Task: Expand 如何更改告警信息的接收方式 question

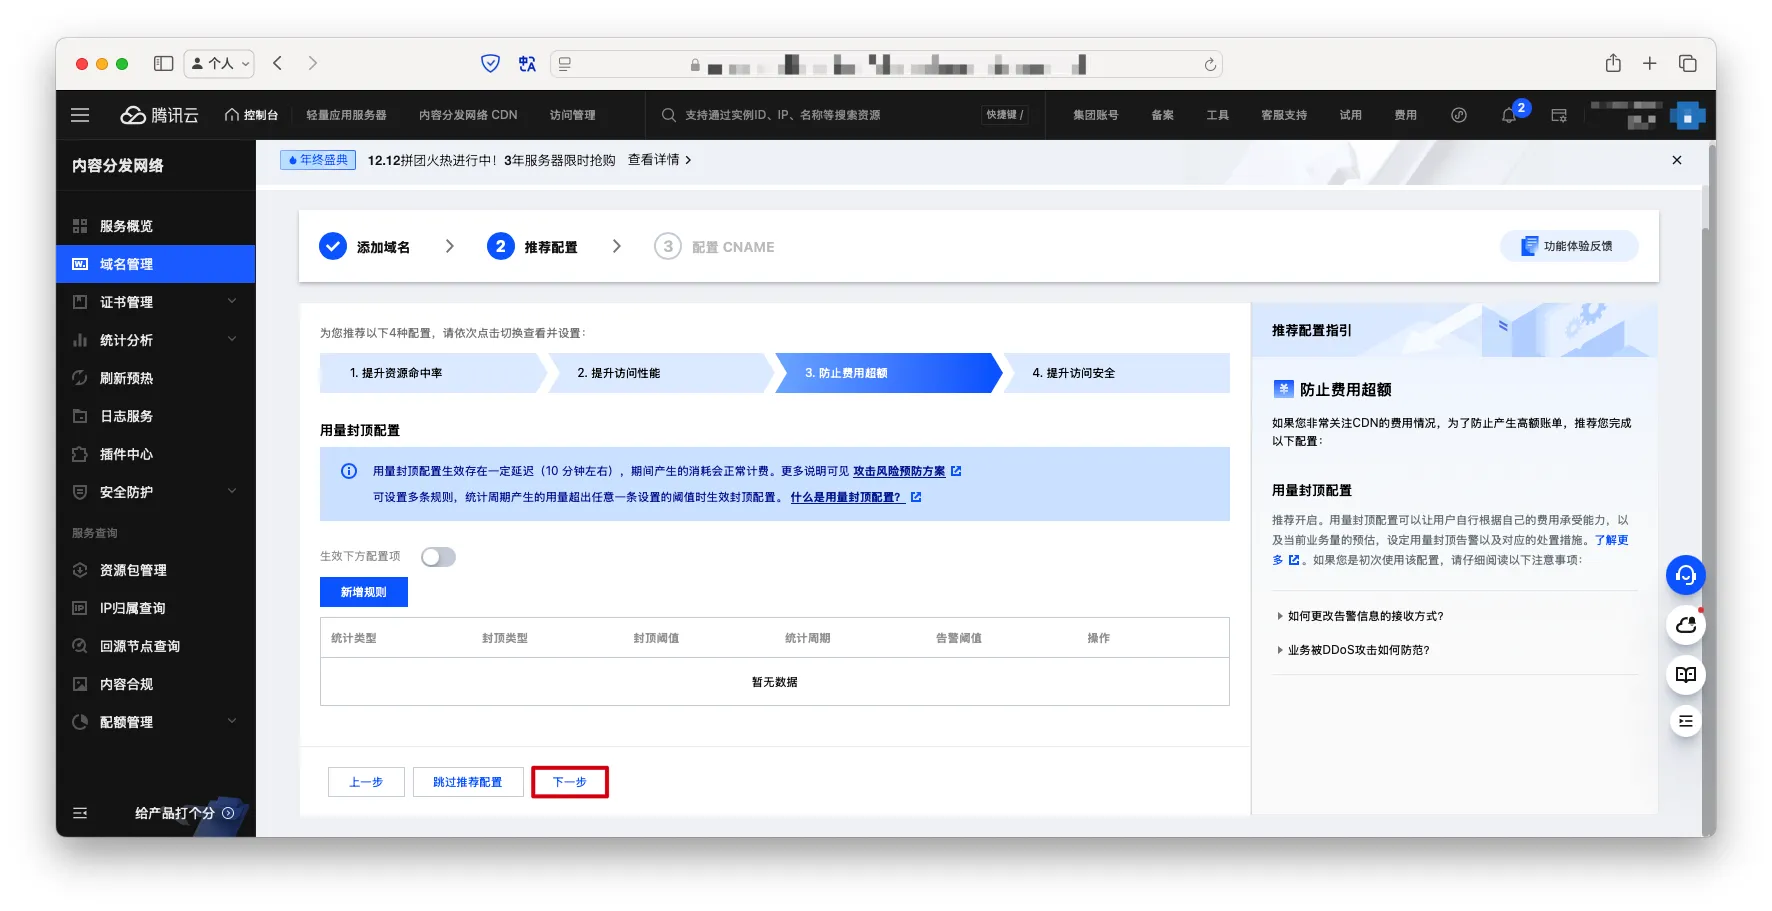Action: tap(1364, 616)
